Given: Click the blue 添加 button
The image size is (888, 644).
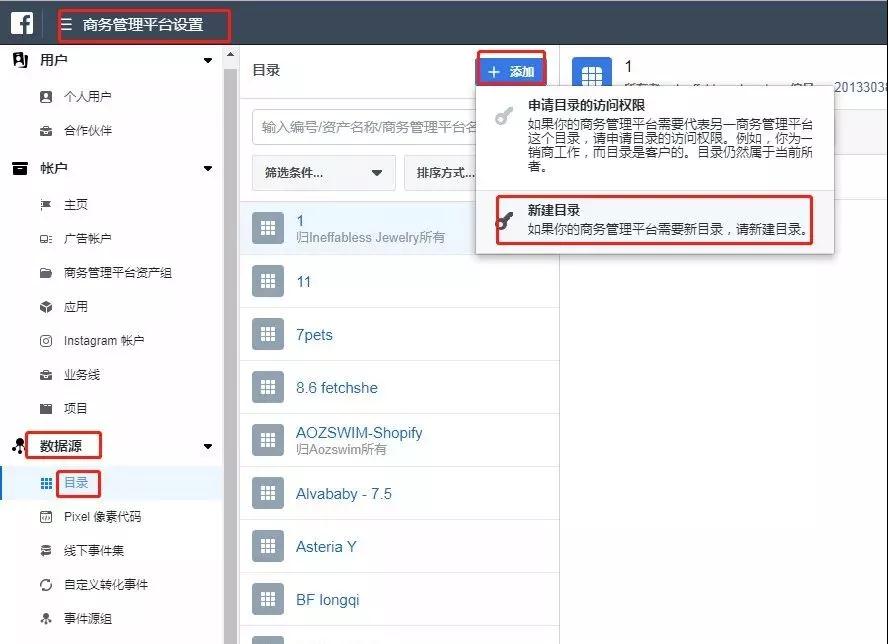Looking at the screenshot, I should pyautogui.click(x=510, y=70).
